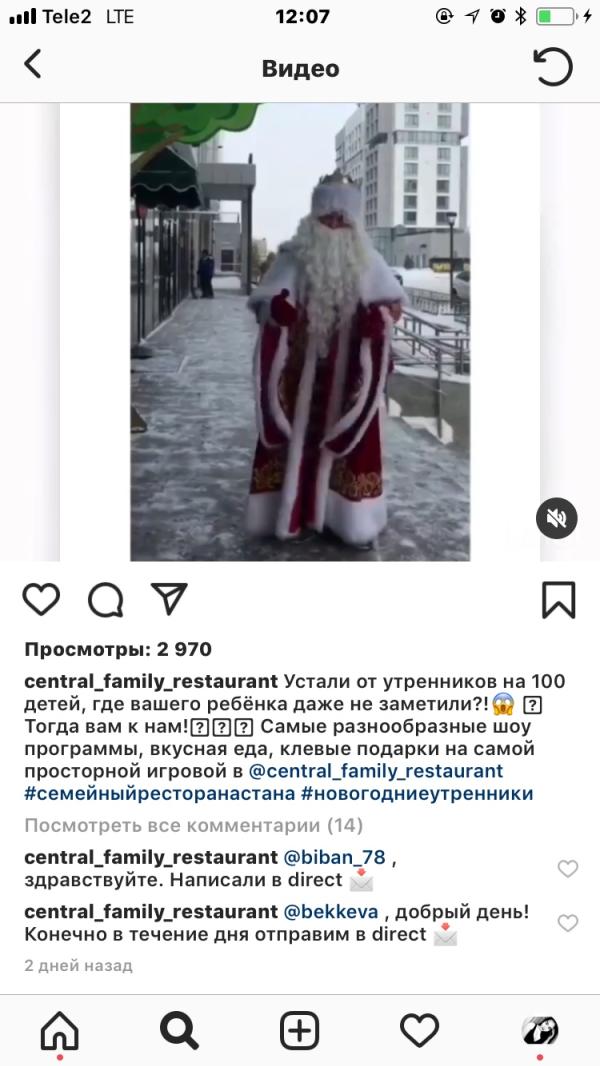This screenshot has width=600, height=1066.
Task: Expand Посмотреть все комментарии (14)
Action: click(194, 825)
